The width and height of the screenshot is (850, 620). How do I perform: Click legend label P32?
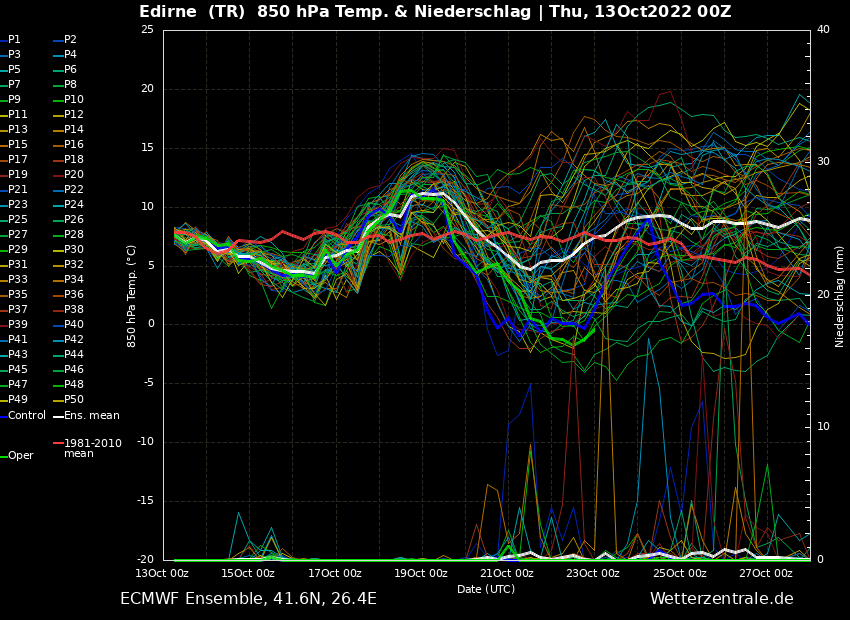coord(74,264)
